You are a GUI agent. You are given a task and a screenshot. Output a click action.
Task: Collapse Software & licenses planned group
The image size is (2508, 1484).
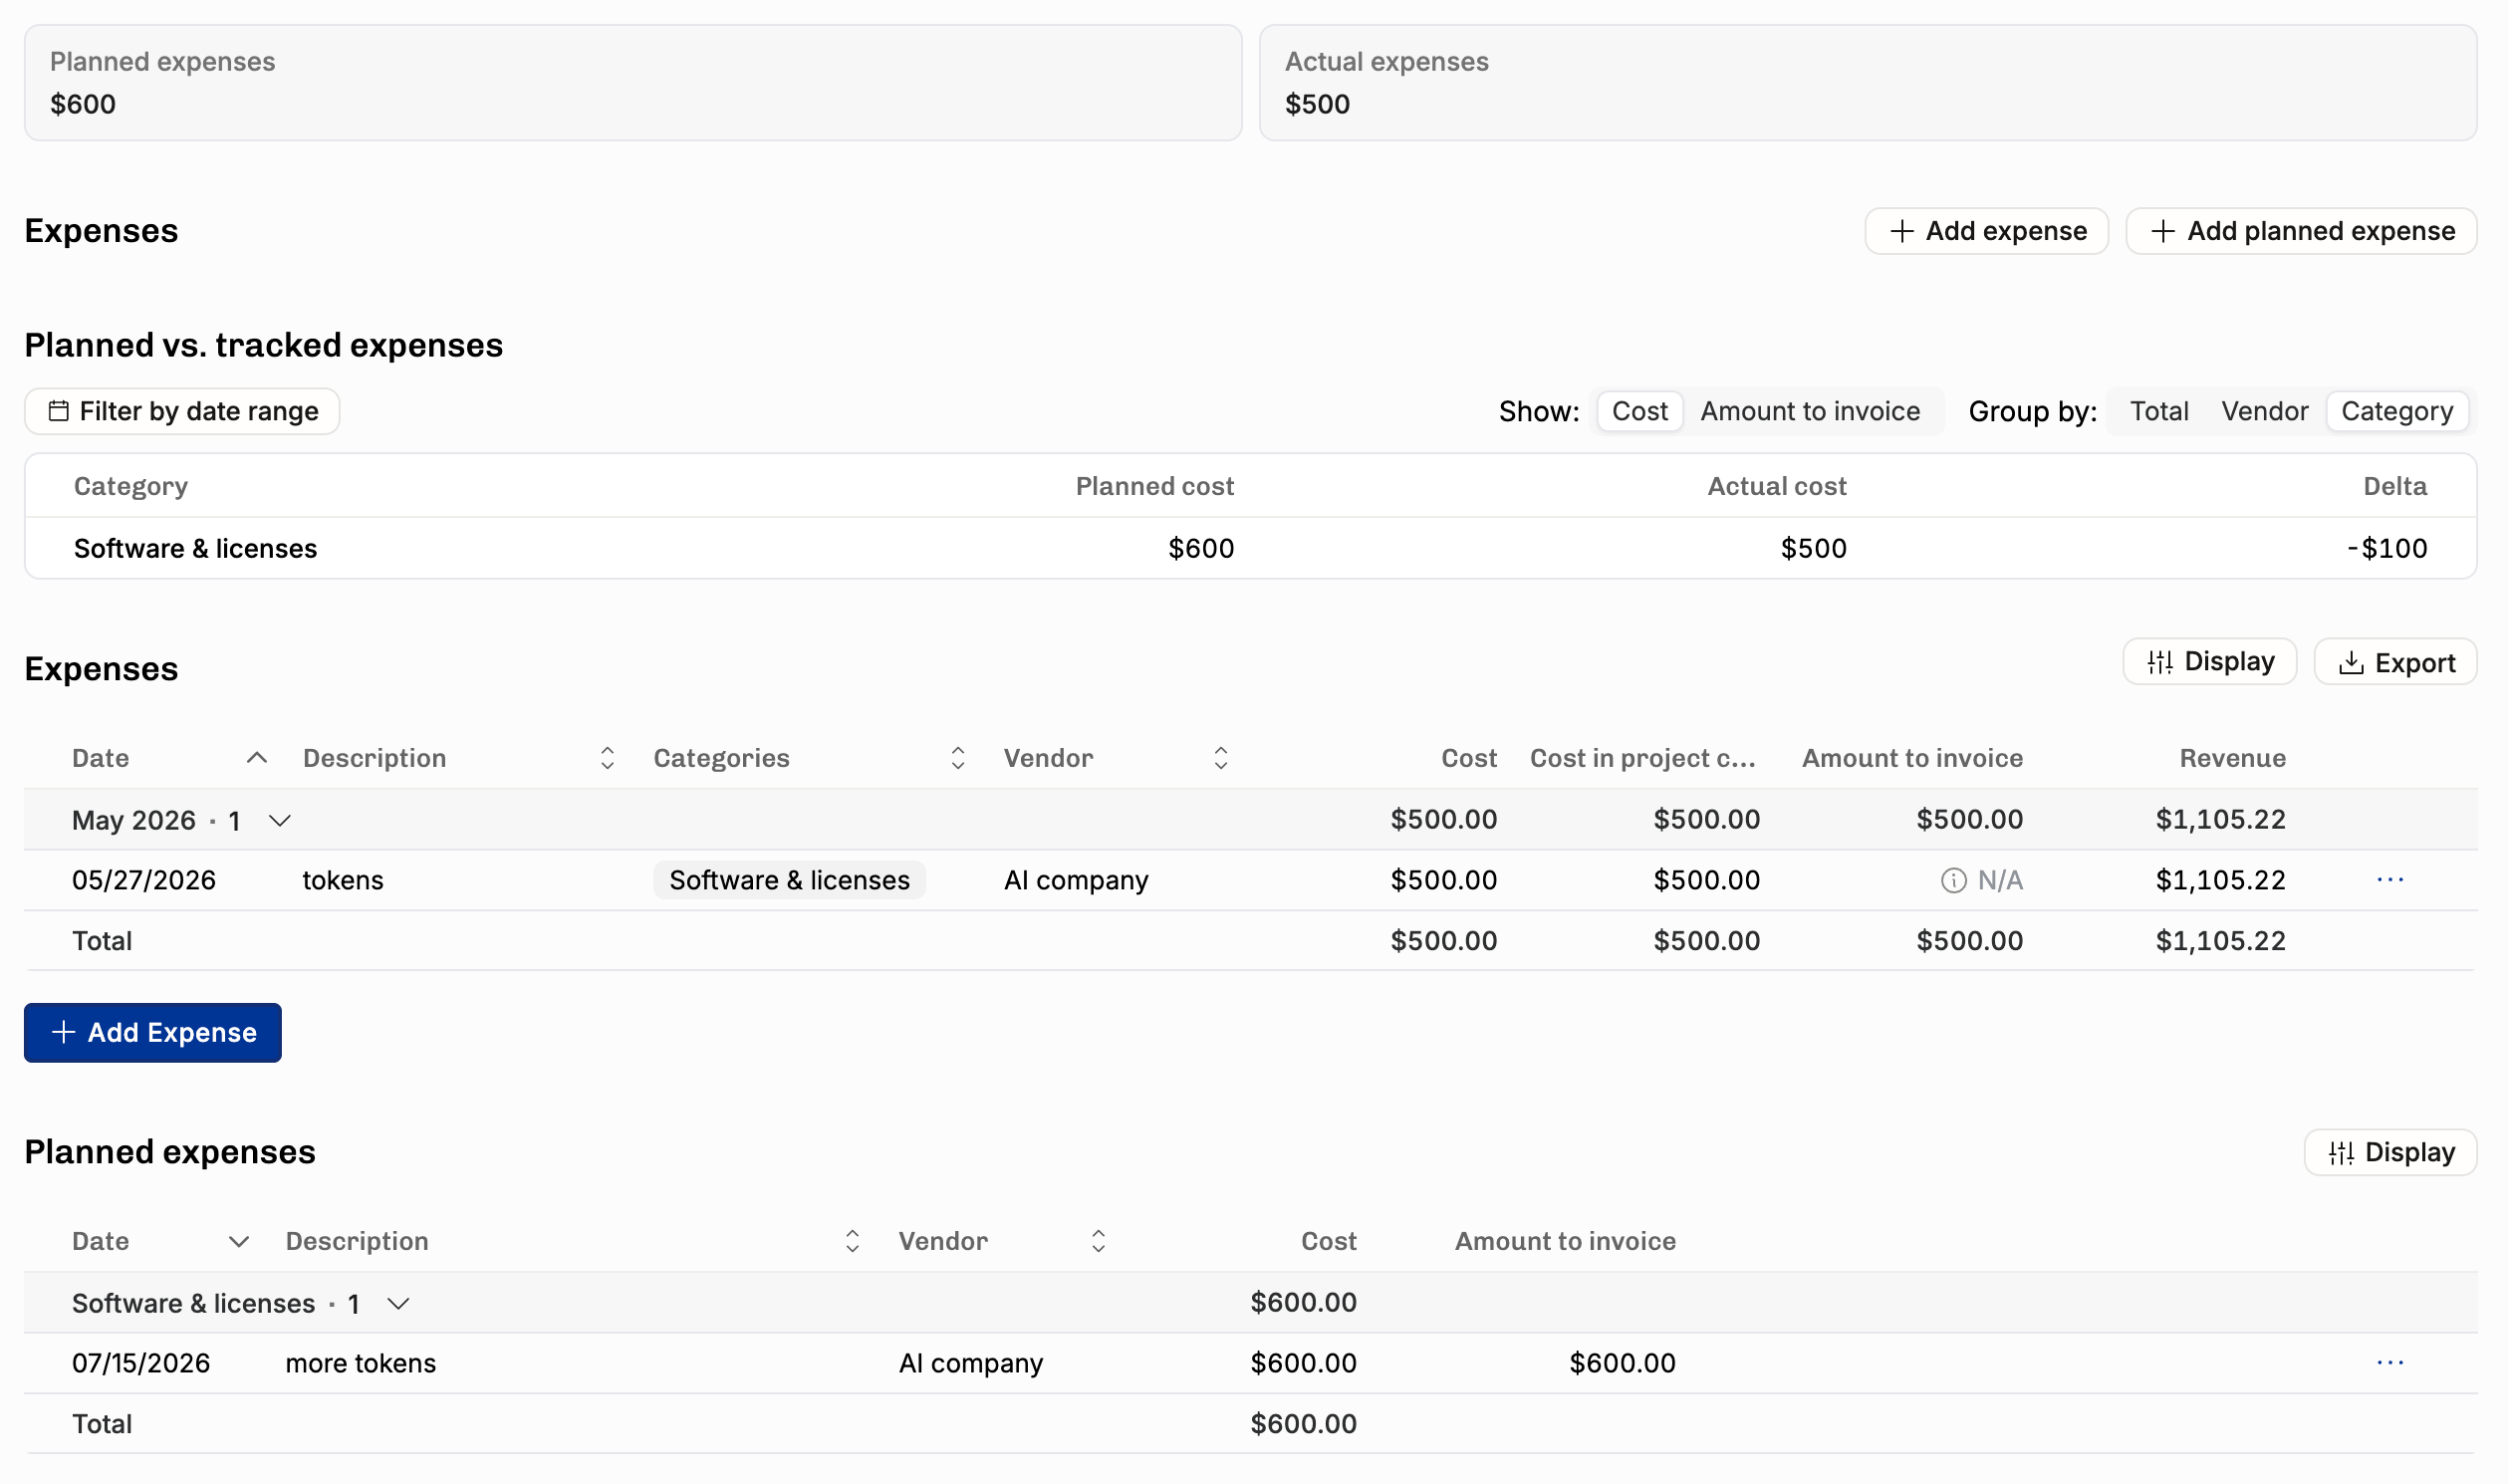398,1303
